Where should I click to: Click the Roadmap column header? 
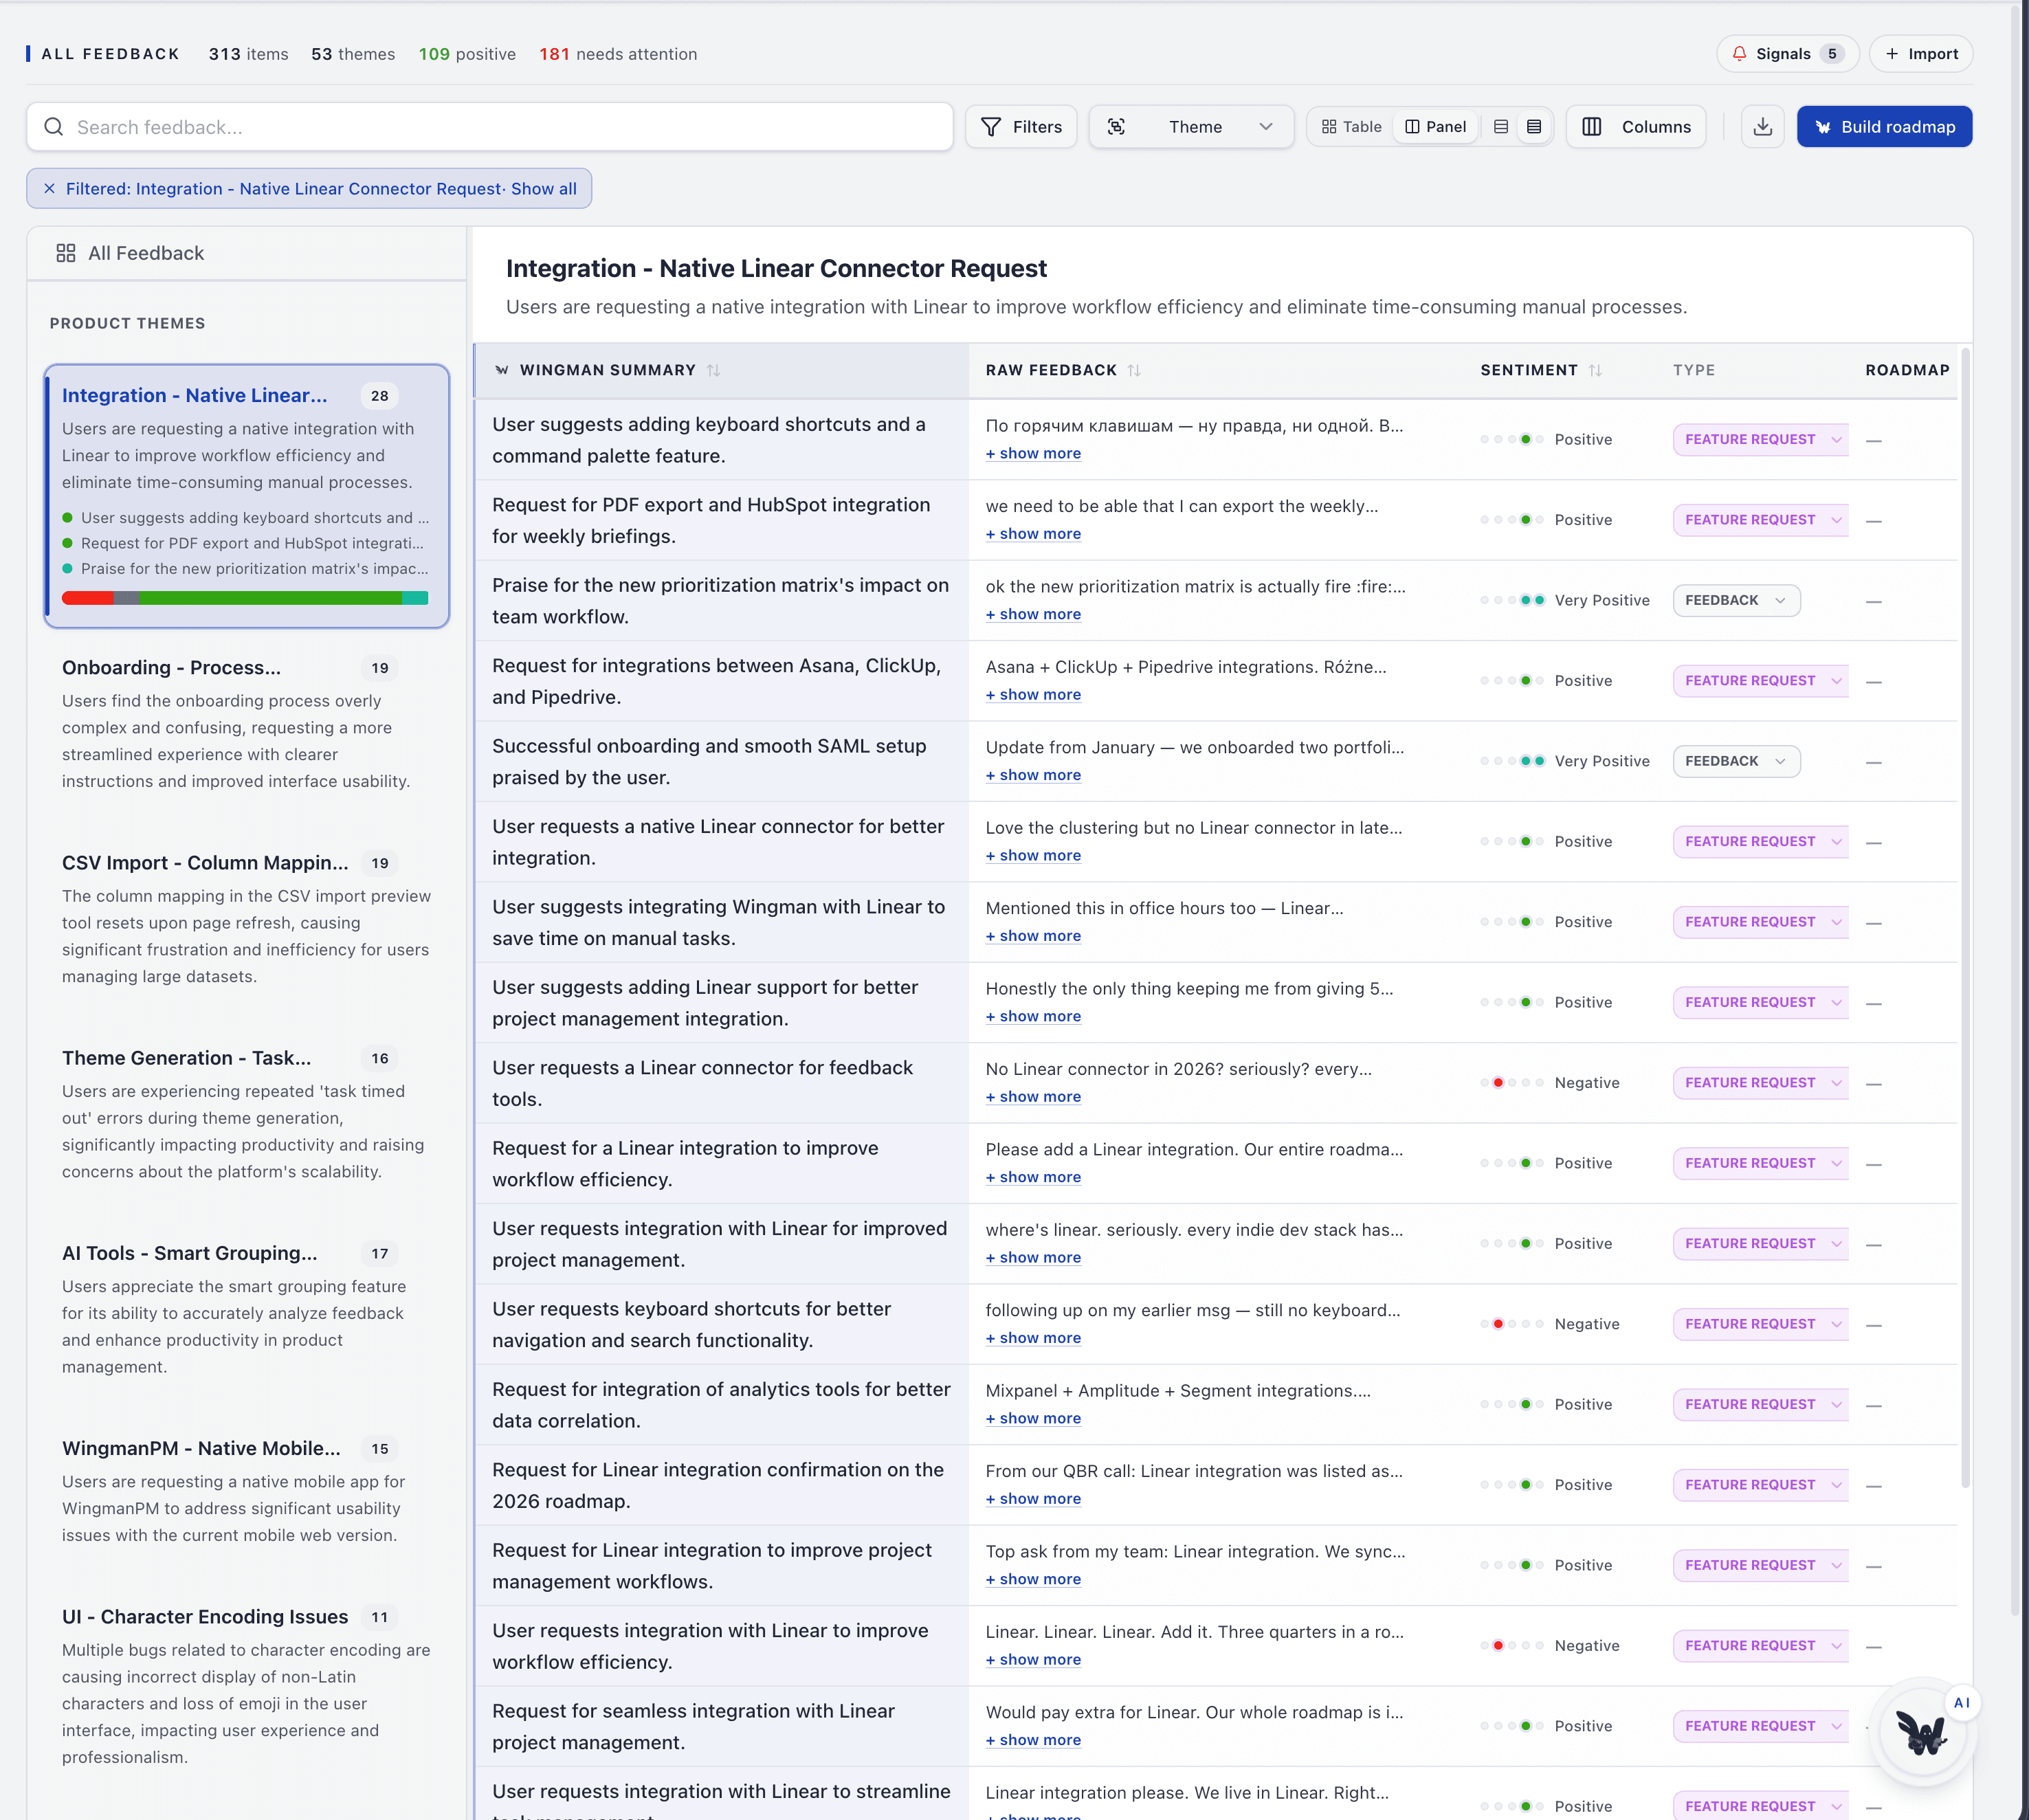point(1907,371)
